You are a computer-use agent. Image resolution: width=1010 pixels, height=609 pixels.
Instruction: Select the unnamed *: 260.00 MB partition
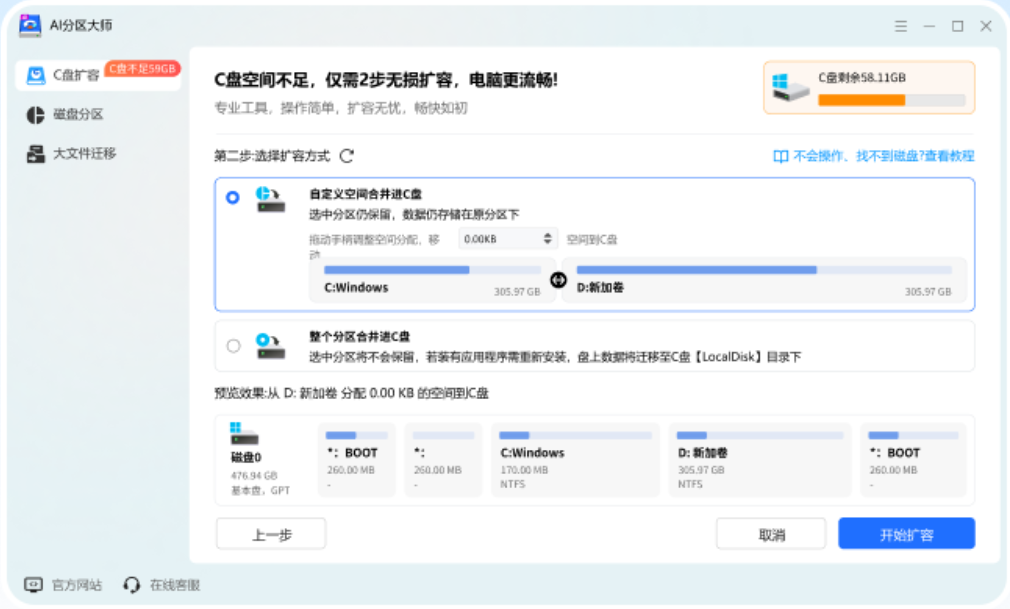pyautogui.click(x=443, y=459)
